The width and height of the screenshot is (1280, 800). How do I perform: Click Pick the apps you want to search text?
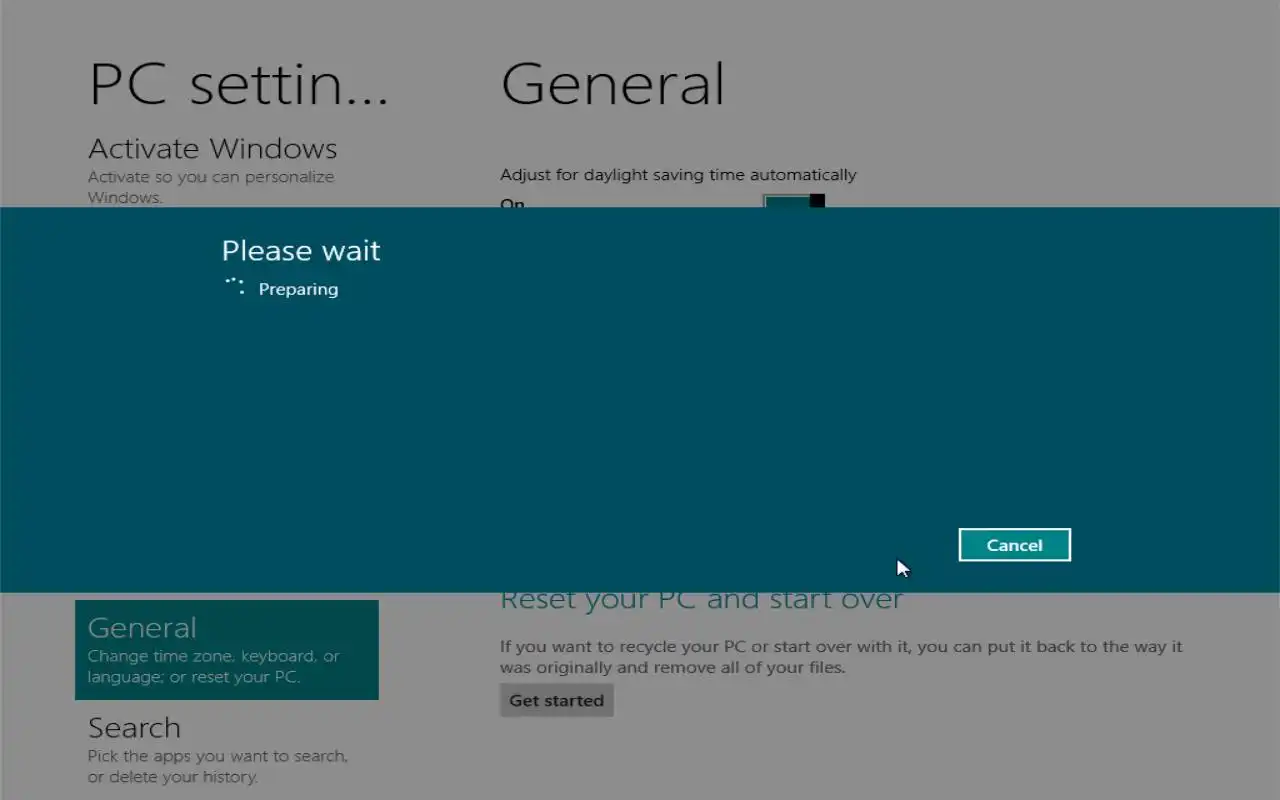218,766
